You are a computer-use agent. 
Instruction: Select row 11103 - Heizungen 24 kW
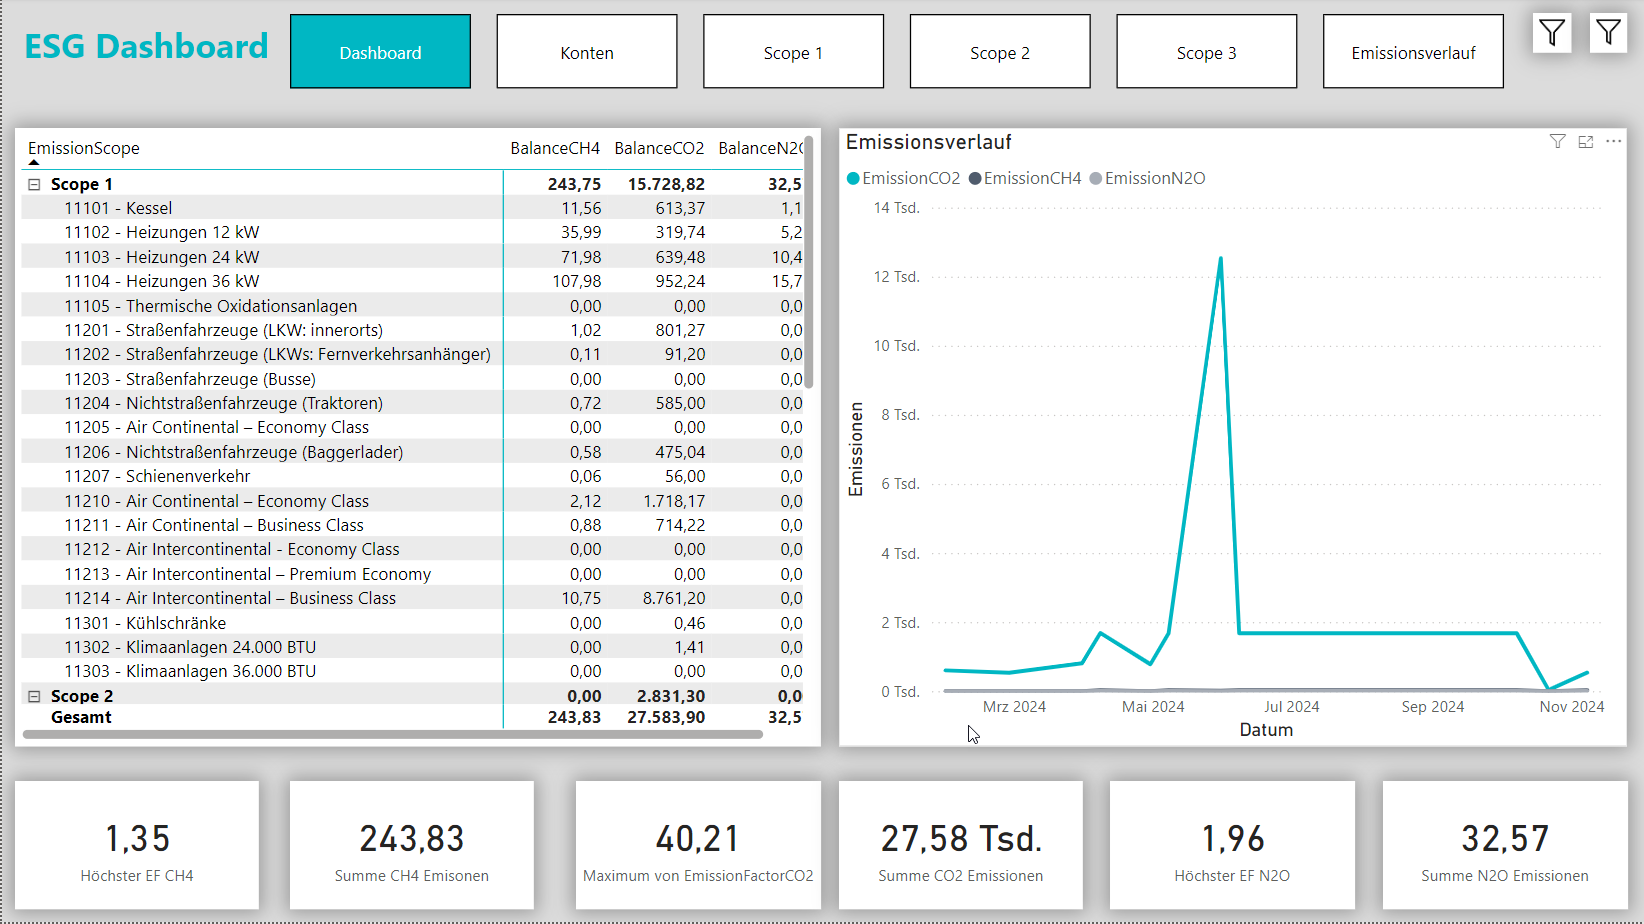[x=412, y=257]
